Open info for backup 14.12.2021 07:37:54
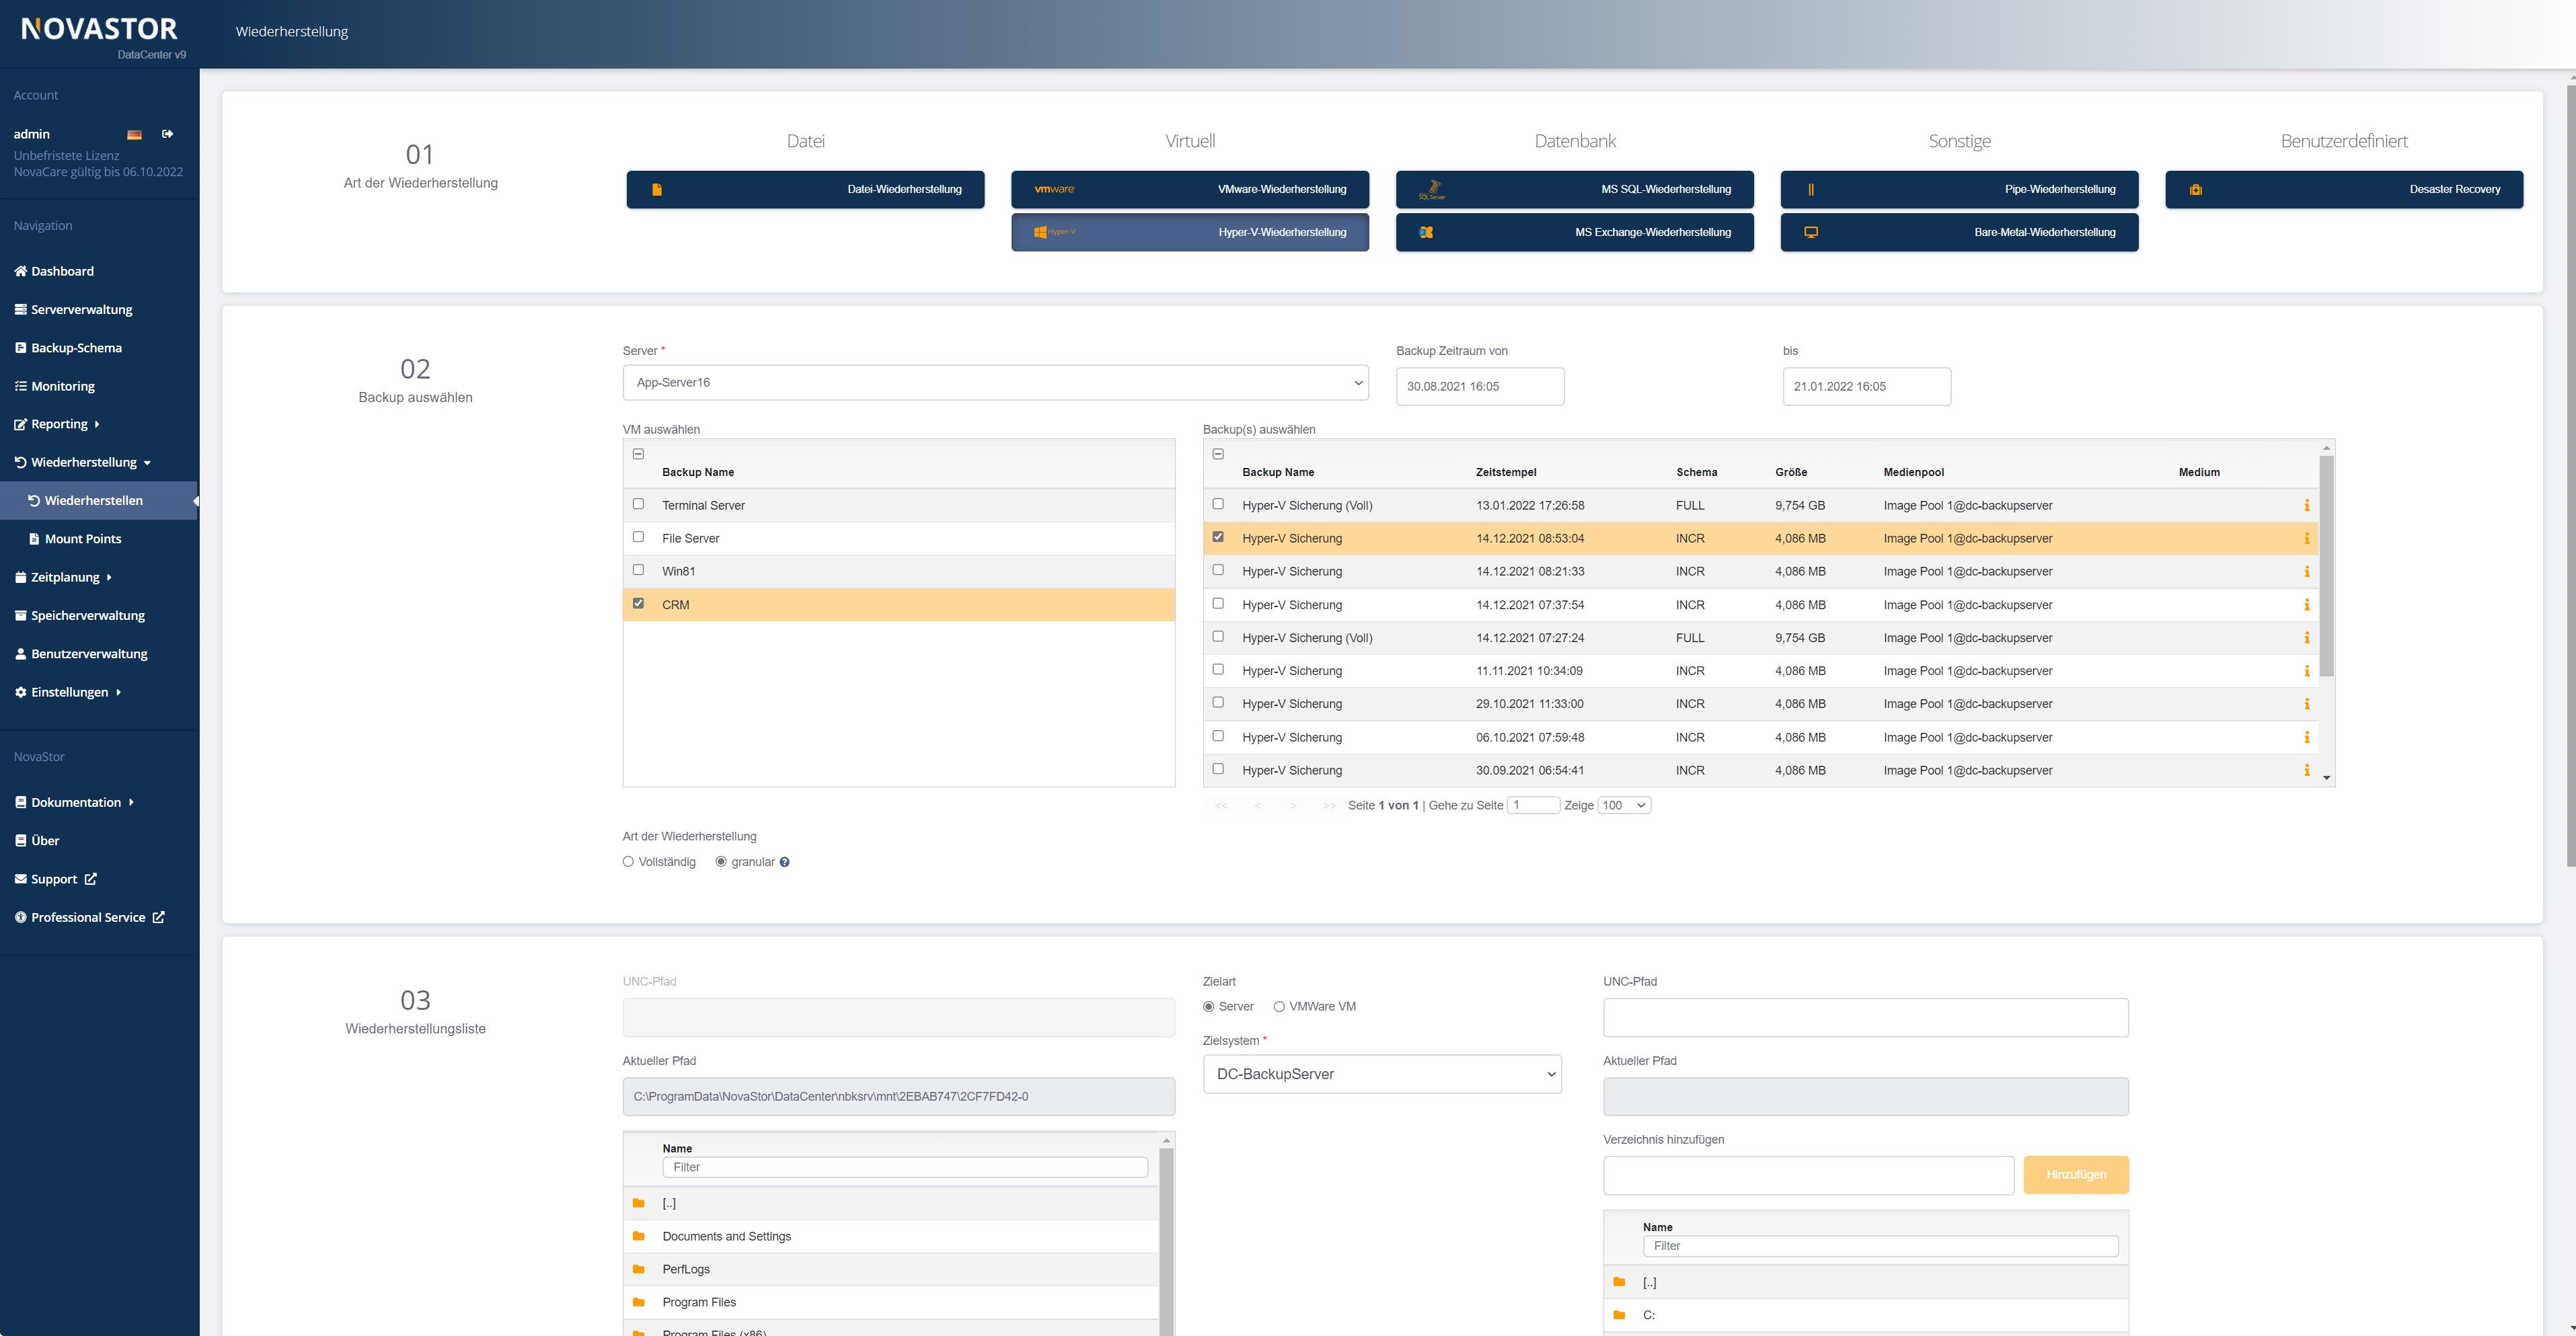The width and height of the screenshot is (2576, 1336). 2306,605
